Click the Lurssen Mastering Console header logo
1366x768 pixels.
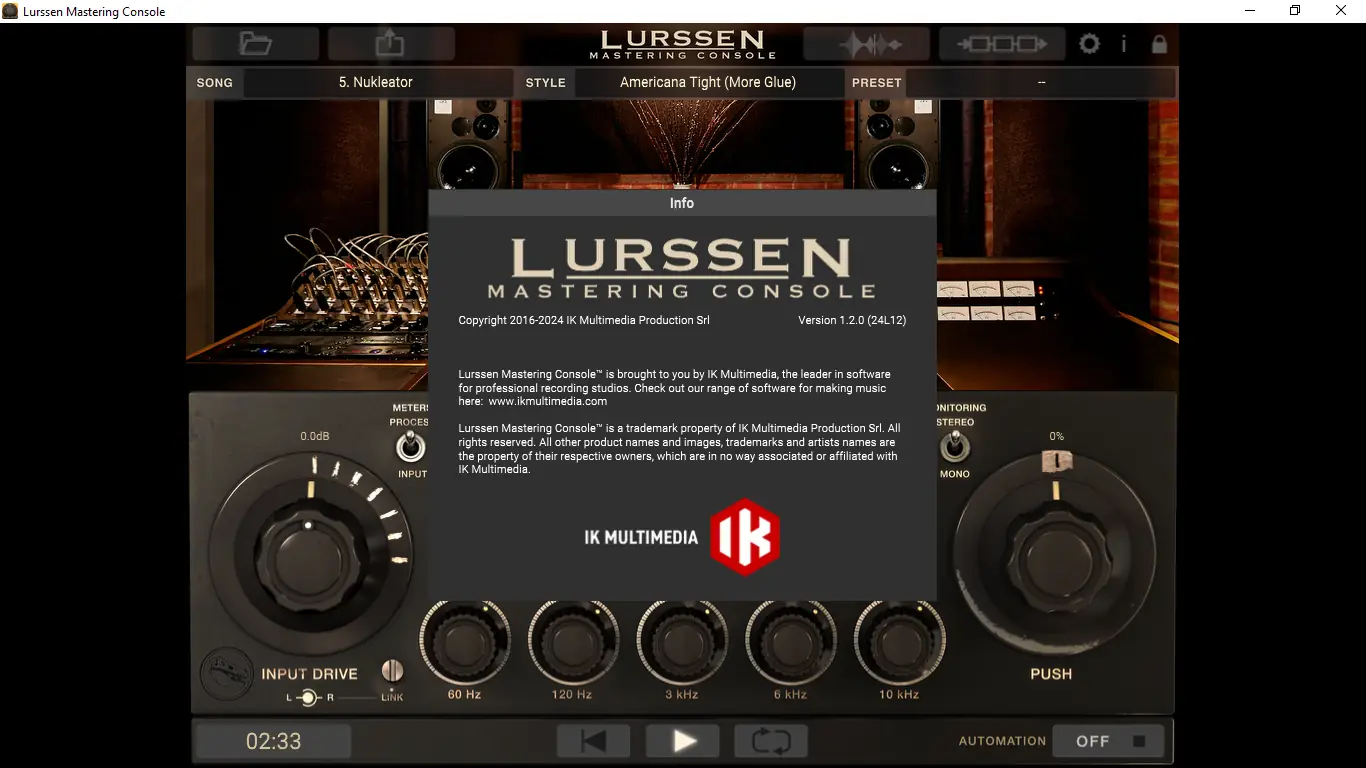(682, 44)
